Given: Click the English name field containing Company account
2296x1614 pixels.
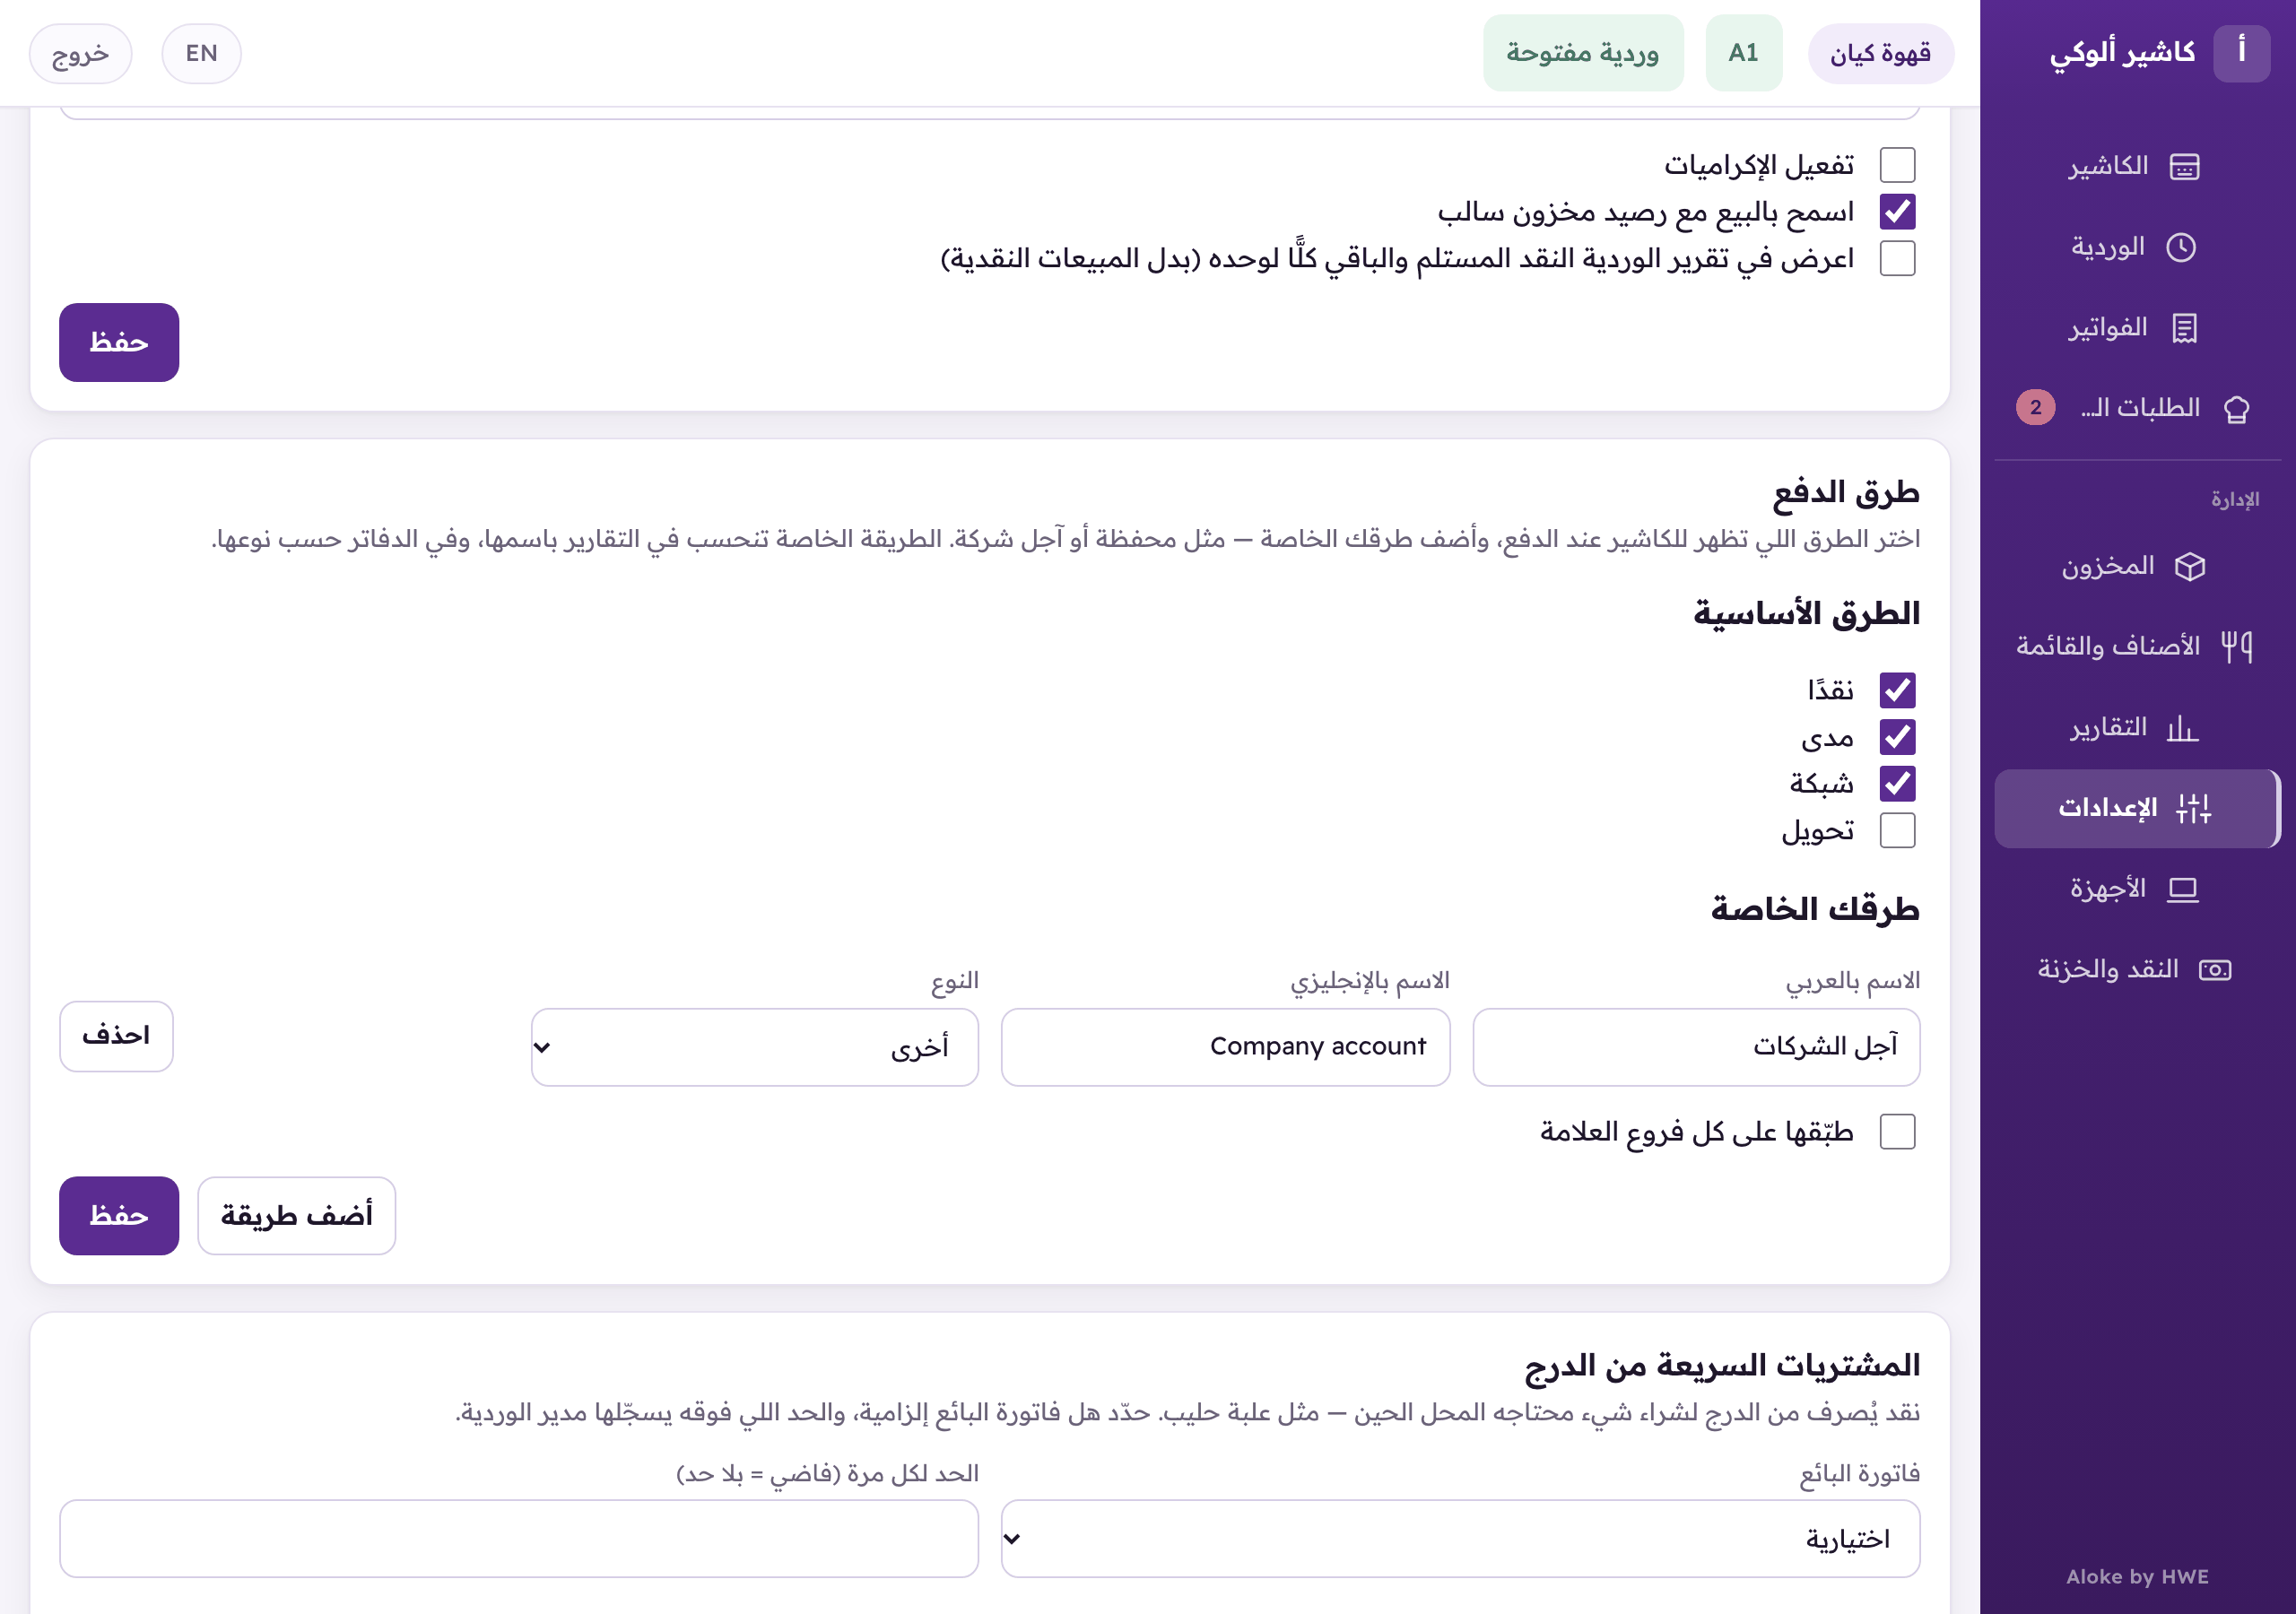Looking at the screenshot, I should [1225, 1047].
